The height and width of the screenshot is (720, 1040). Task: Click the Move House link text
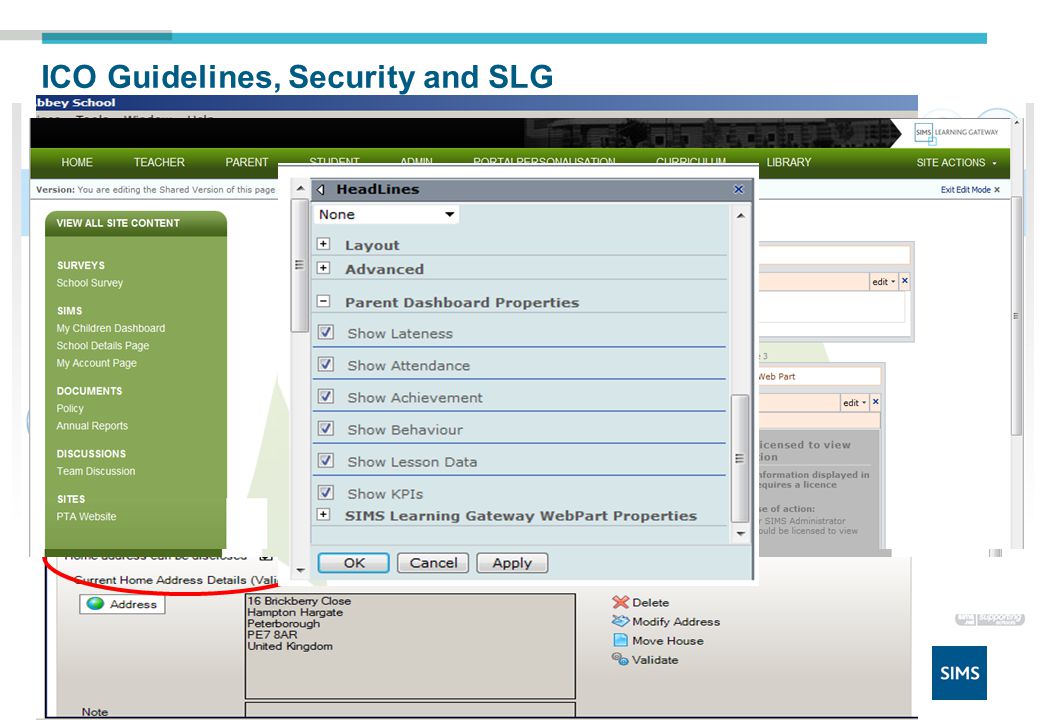click(668, 641)
